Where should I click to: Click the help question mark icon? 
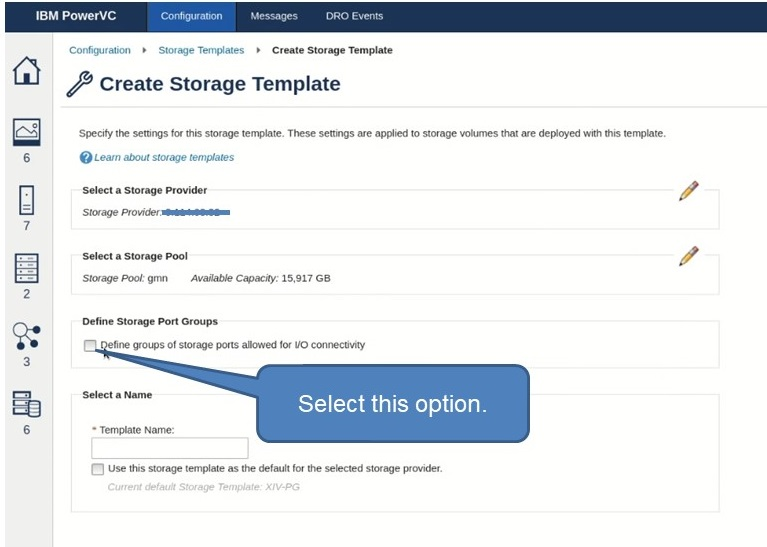pos(86,158)
